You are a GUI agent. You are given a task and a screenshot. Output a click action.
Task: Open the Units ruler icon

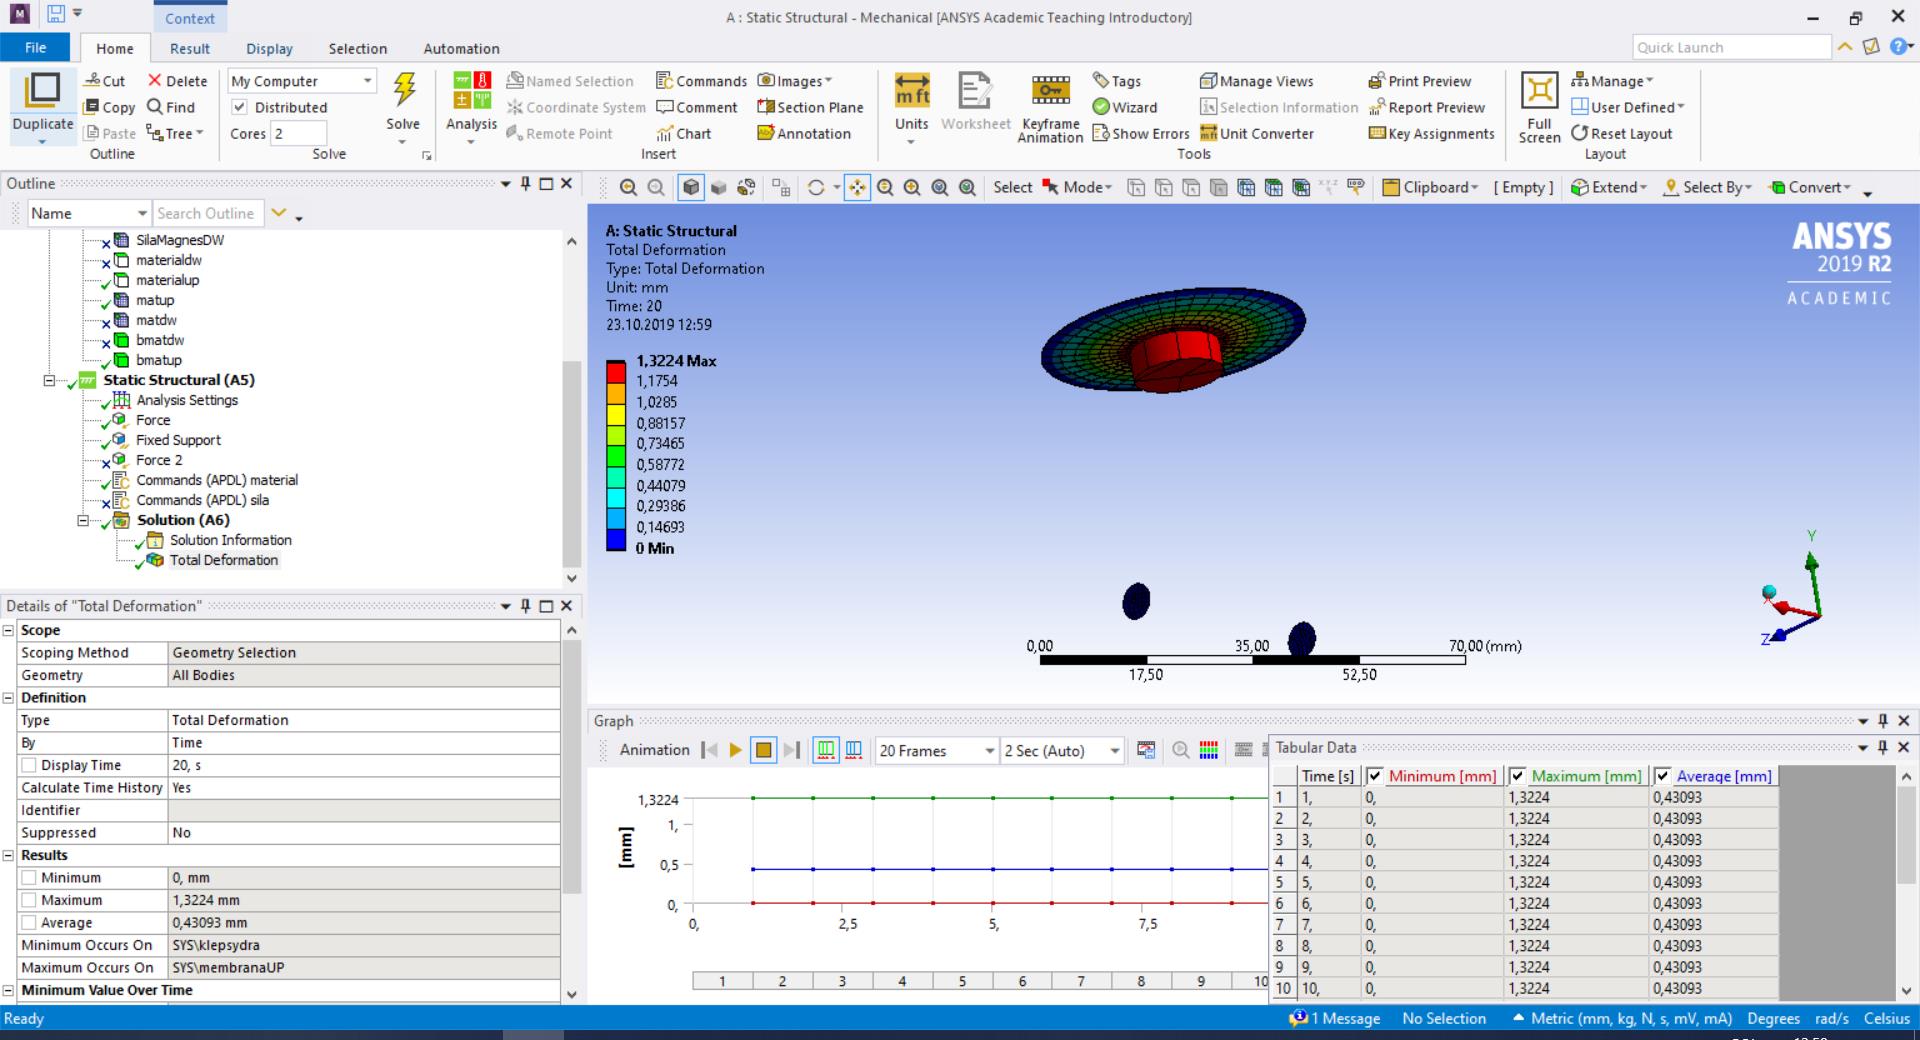pyautogui.click(x=911, y=90)
